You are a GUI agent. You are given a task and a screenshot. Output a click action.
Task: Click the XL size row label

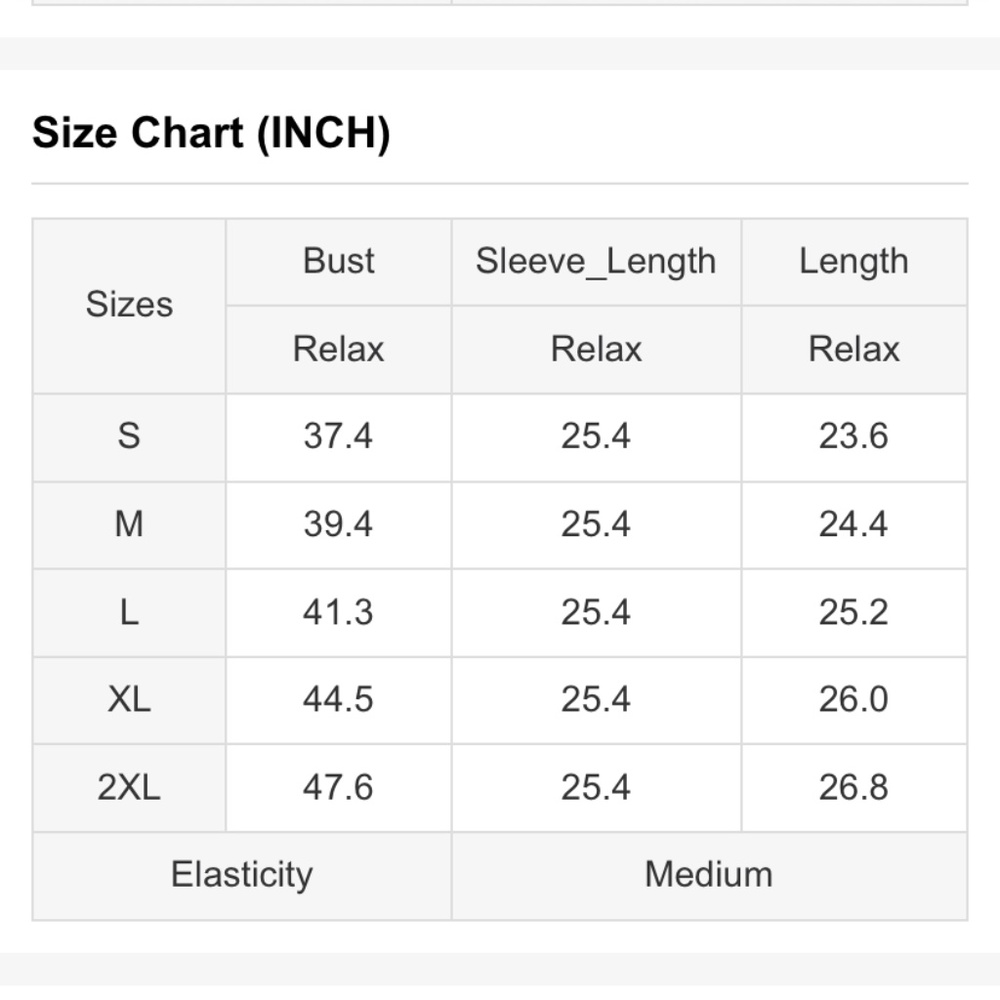(129, 699)
